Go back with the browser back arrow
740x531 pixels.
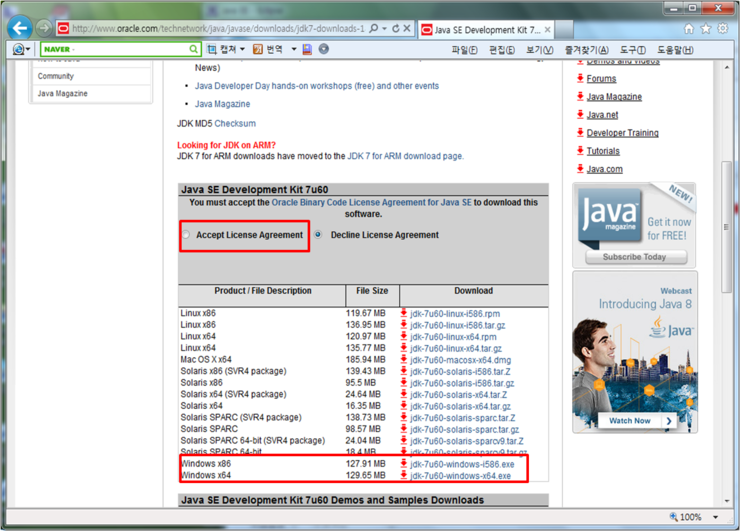click(20, 28)
